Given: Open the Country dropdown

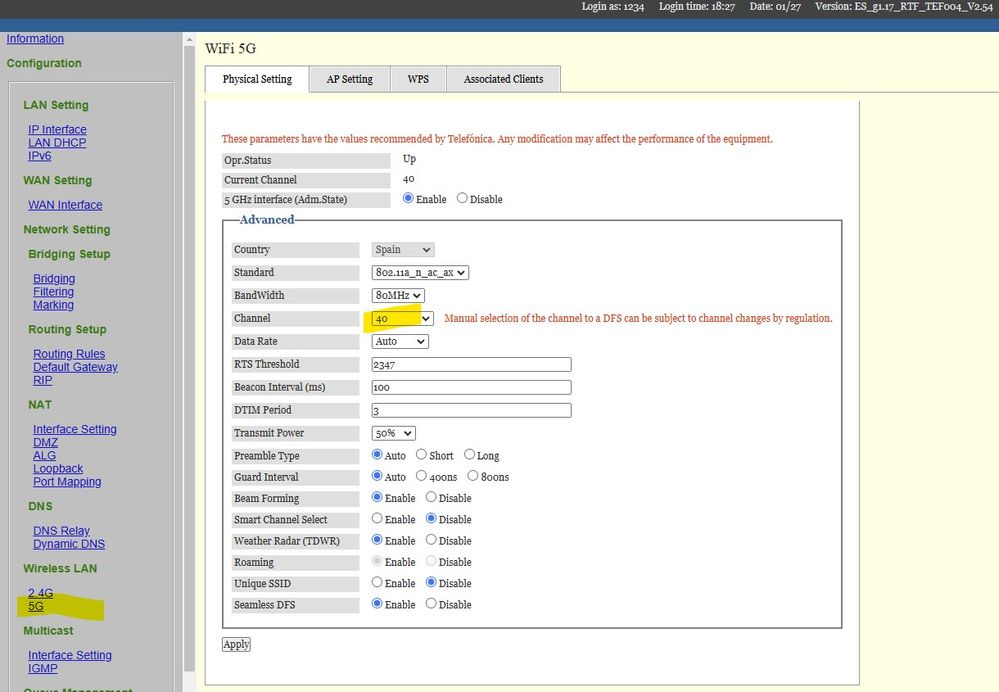Looking at the screenshot, I should tap(402, 250).
